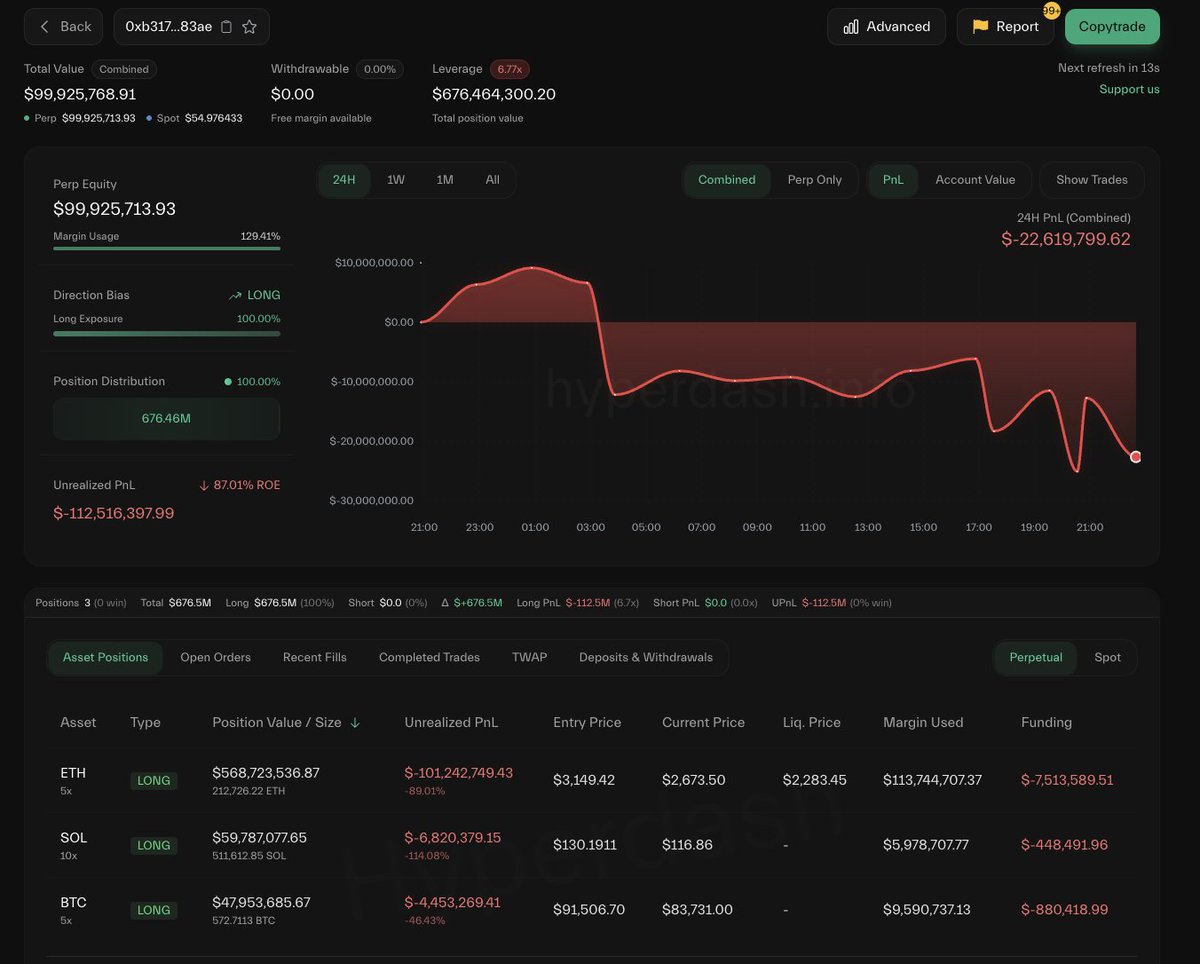View Completed Trades tab
1200x964 pixels.
[428, 657]
